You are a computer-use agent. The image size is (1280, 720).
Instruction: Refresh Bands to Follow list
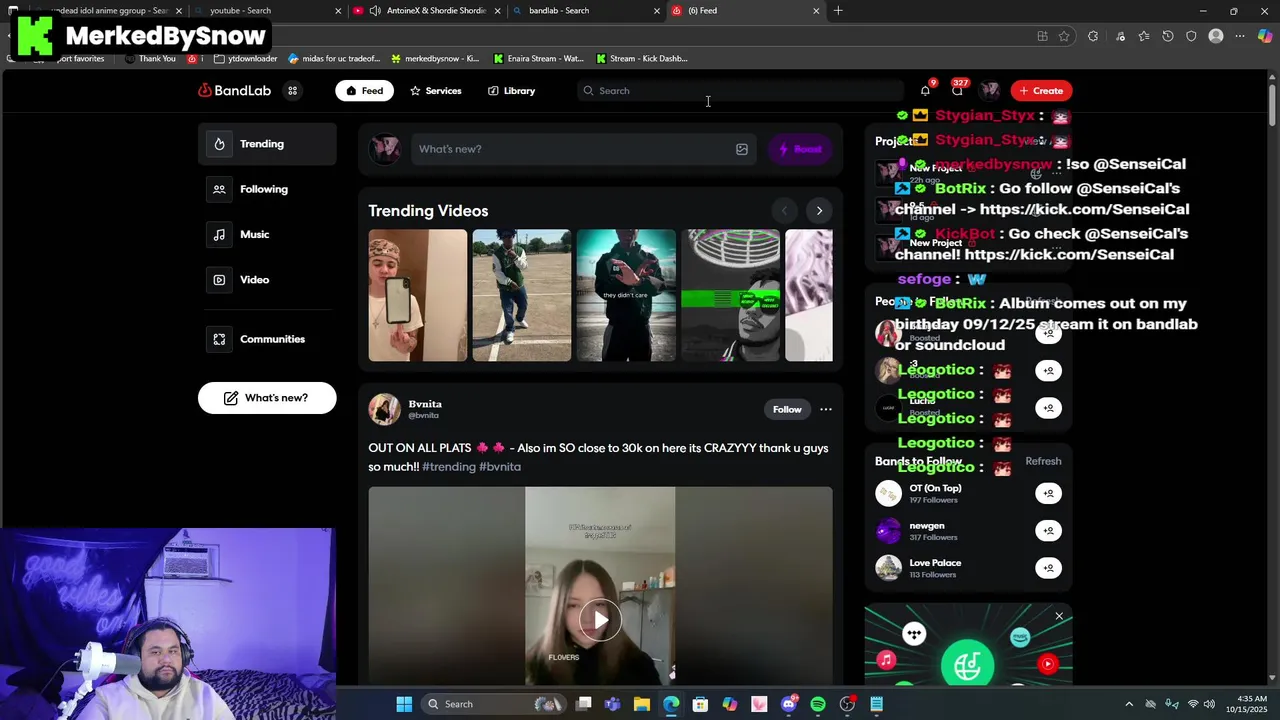[x=1043, y=461]
